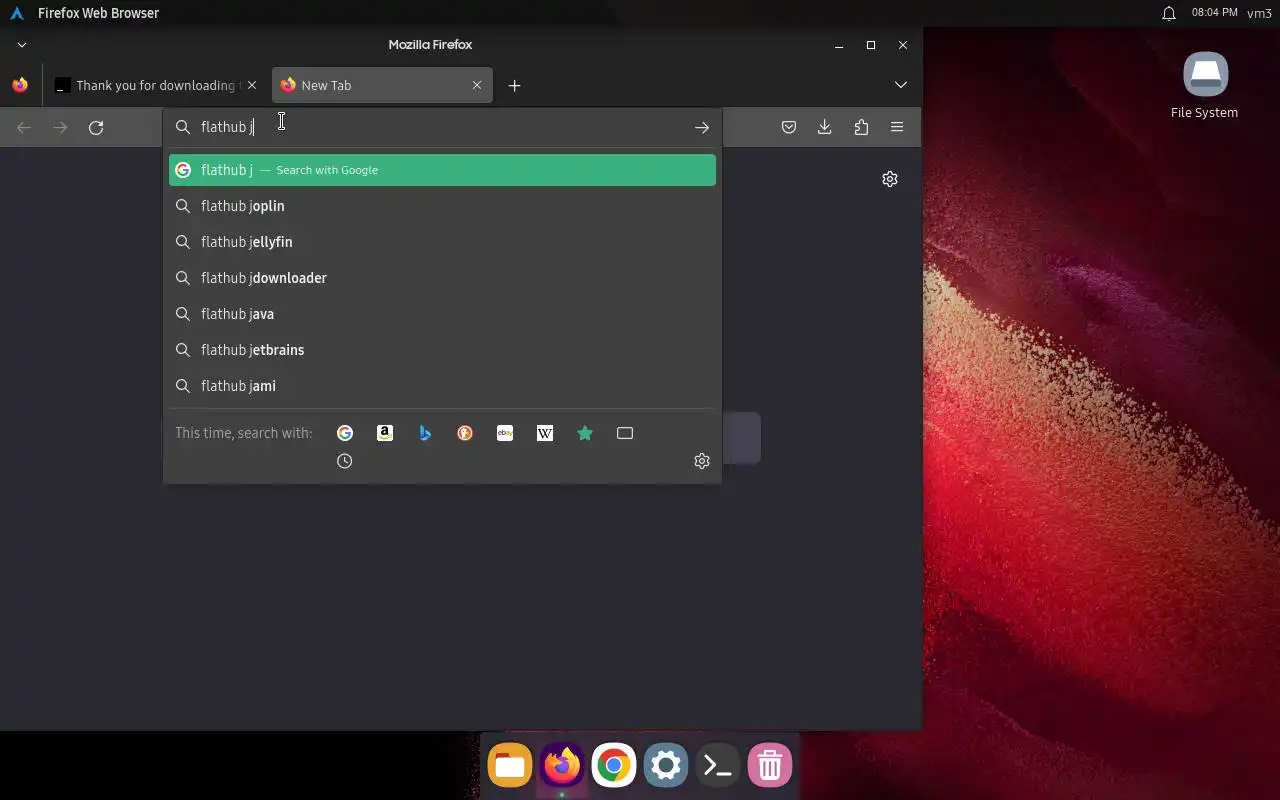Image resolution: width=1280 pixels, height=800 pixels.
Task: Search history using the clock icon
Action: coord(345,461)
